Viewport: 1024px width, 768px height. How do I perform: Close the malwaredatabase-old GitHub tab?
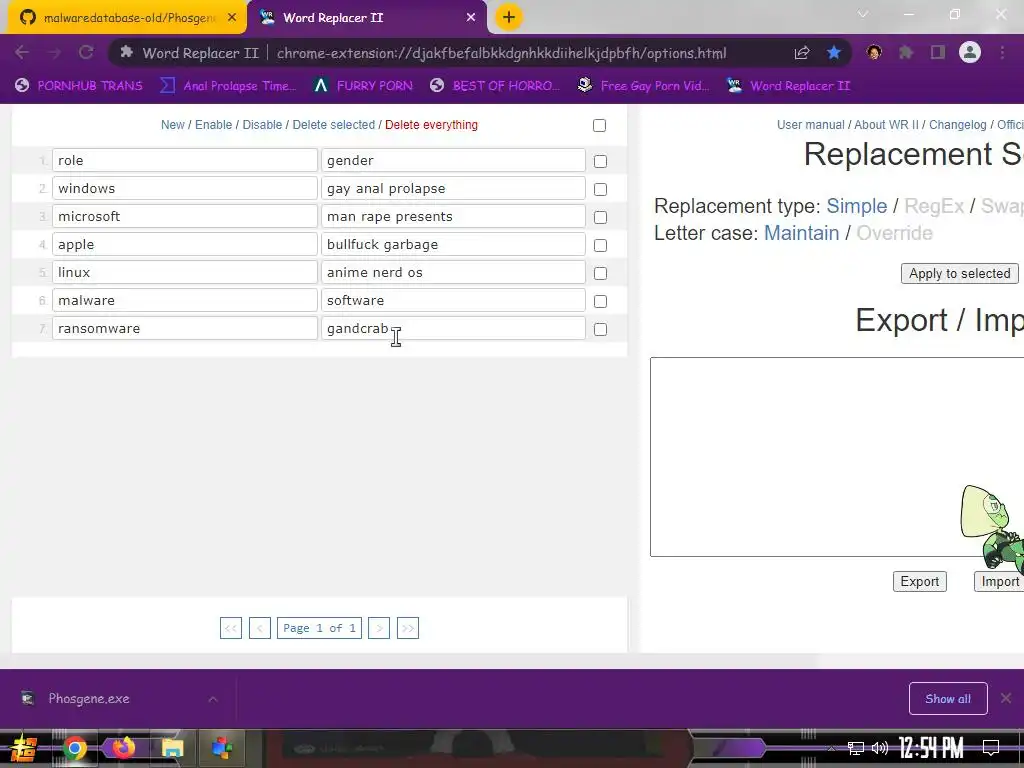(232, 18)
